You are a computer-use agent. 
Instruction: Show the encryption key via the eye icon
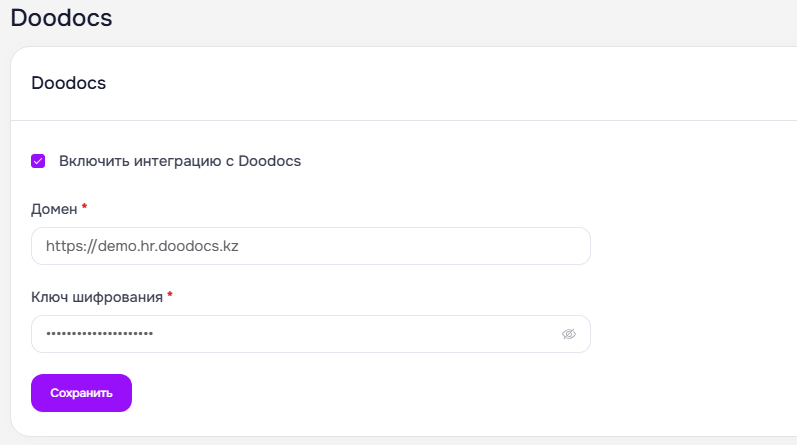tap(568, 334)
